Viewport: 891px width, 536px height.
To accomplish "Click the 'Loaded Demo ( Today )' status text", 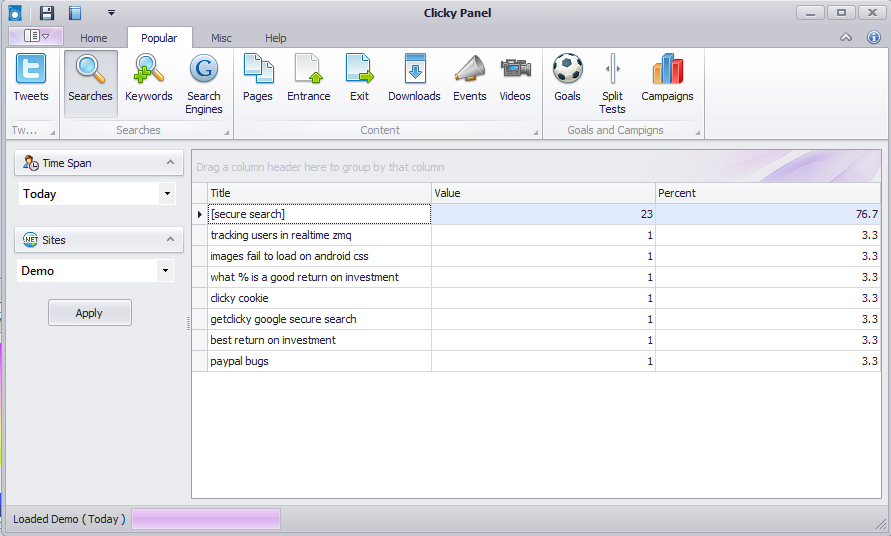I will (69, 519).
